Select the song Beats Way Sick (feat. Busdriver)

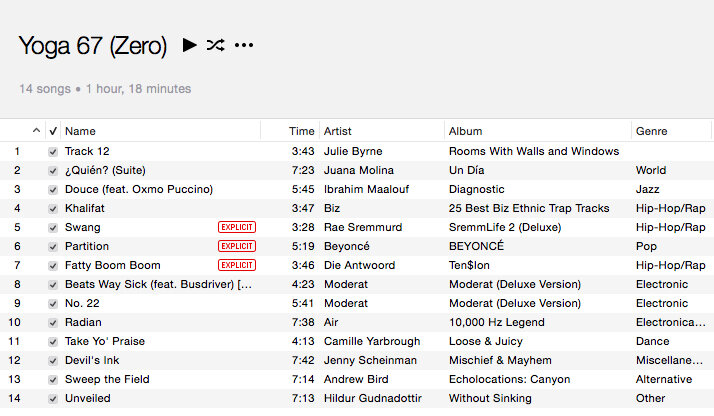(158, 284)
